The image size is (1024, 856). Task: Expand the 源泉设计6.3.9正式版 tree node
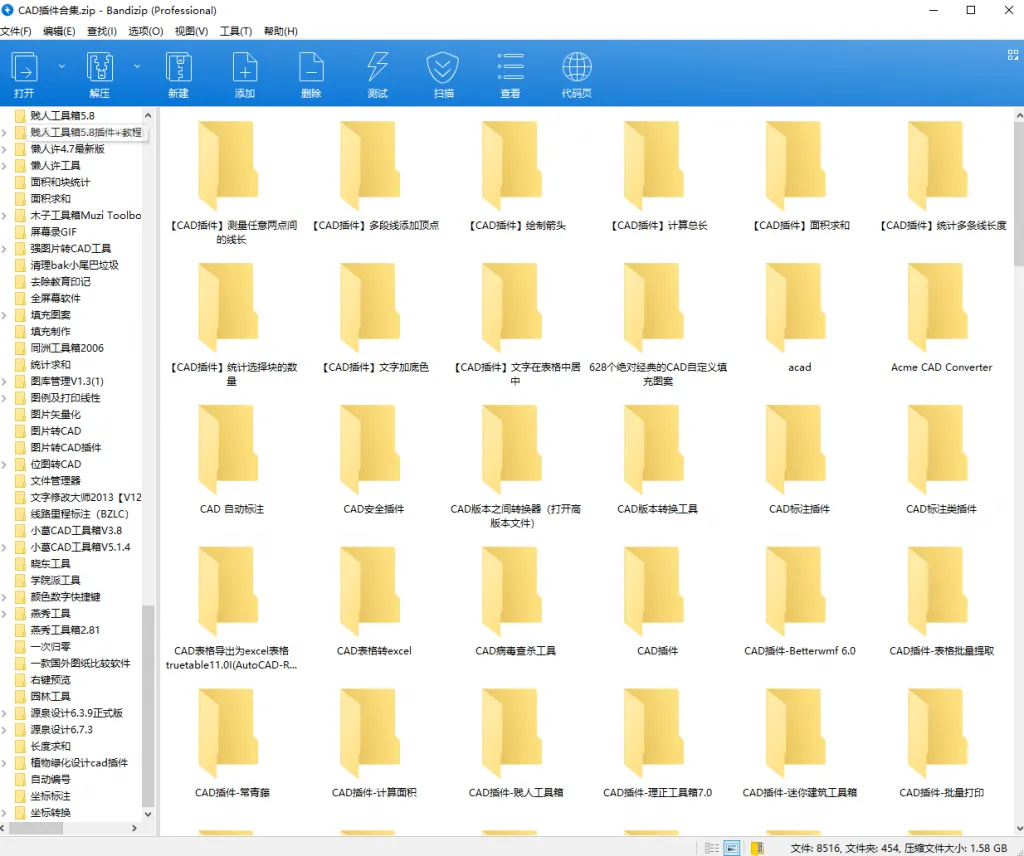click(4, 713)
